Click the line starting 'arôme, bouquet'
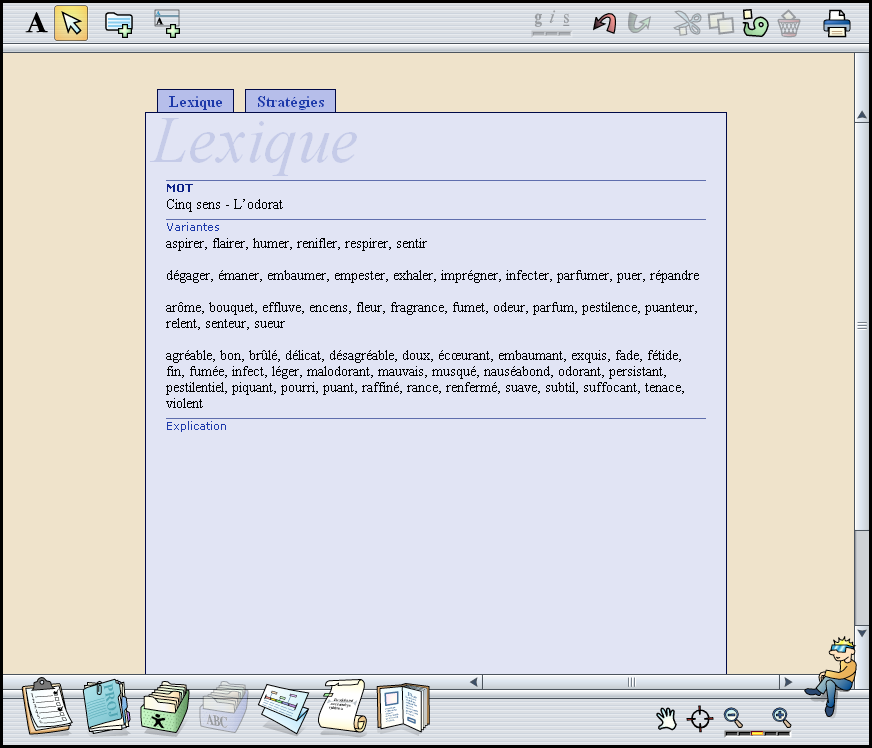 tap(432, 308)
